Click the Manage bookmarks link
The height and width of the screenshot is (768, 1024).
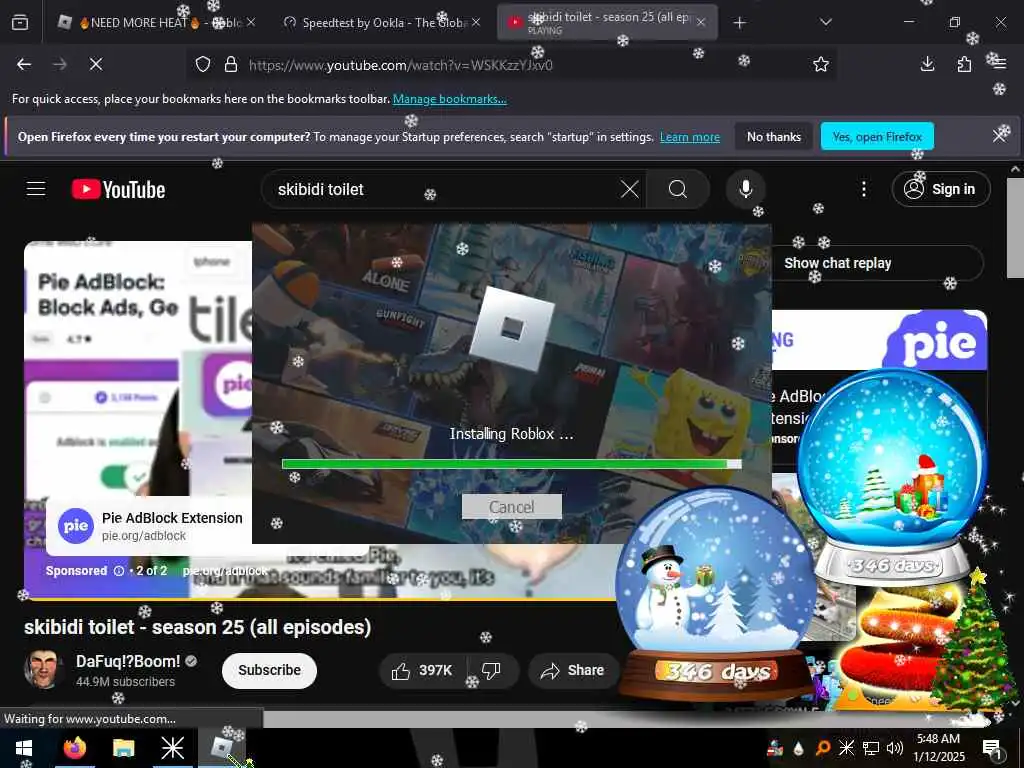pos(449,99)
